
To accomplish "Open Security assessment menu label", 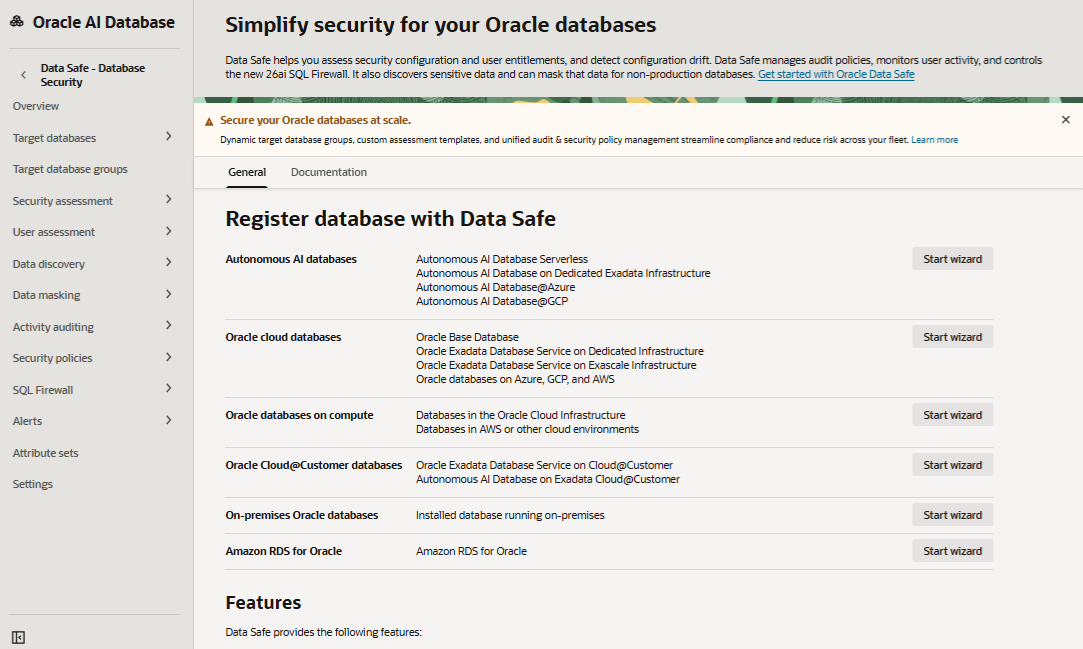I will point(62,201).
